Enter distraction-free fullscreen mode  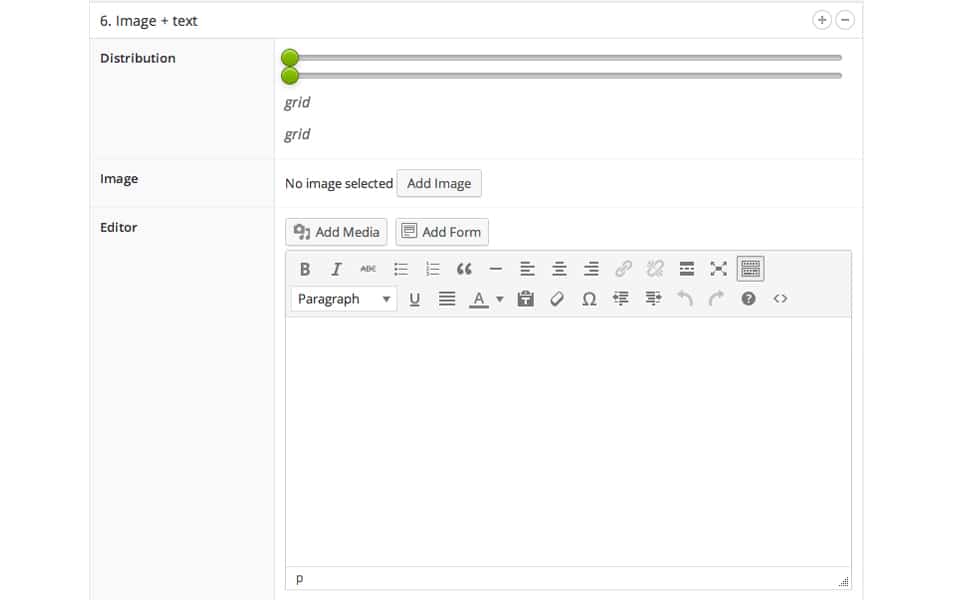point(717,268)
